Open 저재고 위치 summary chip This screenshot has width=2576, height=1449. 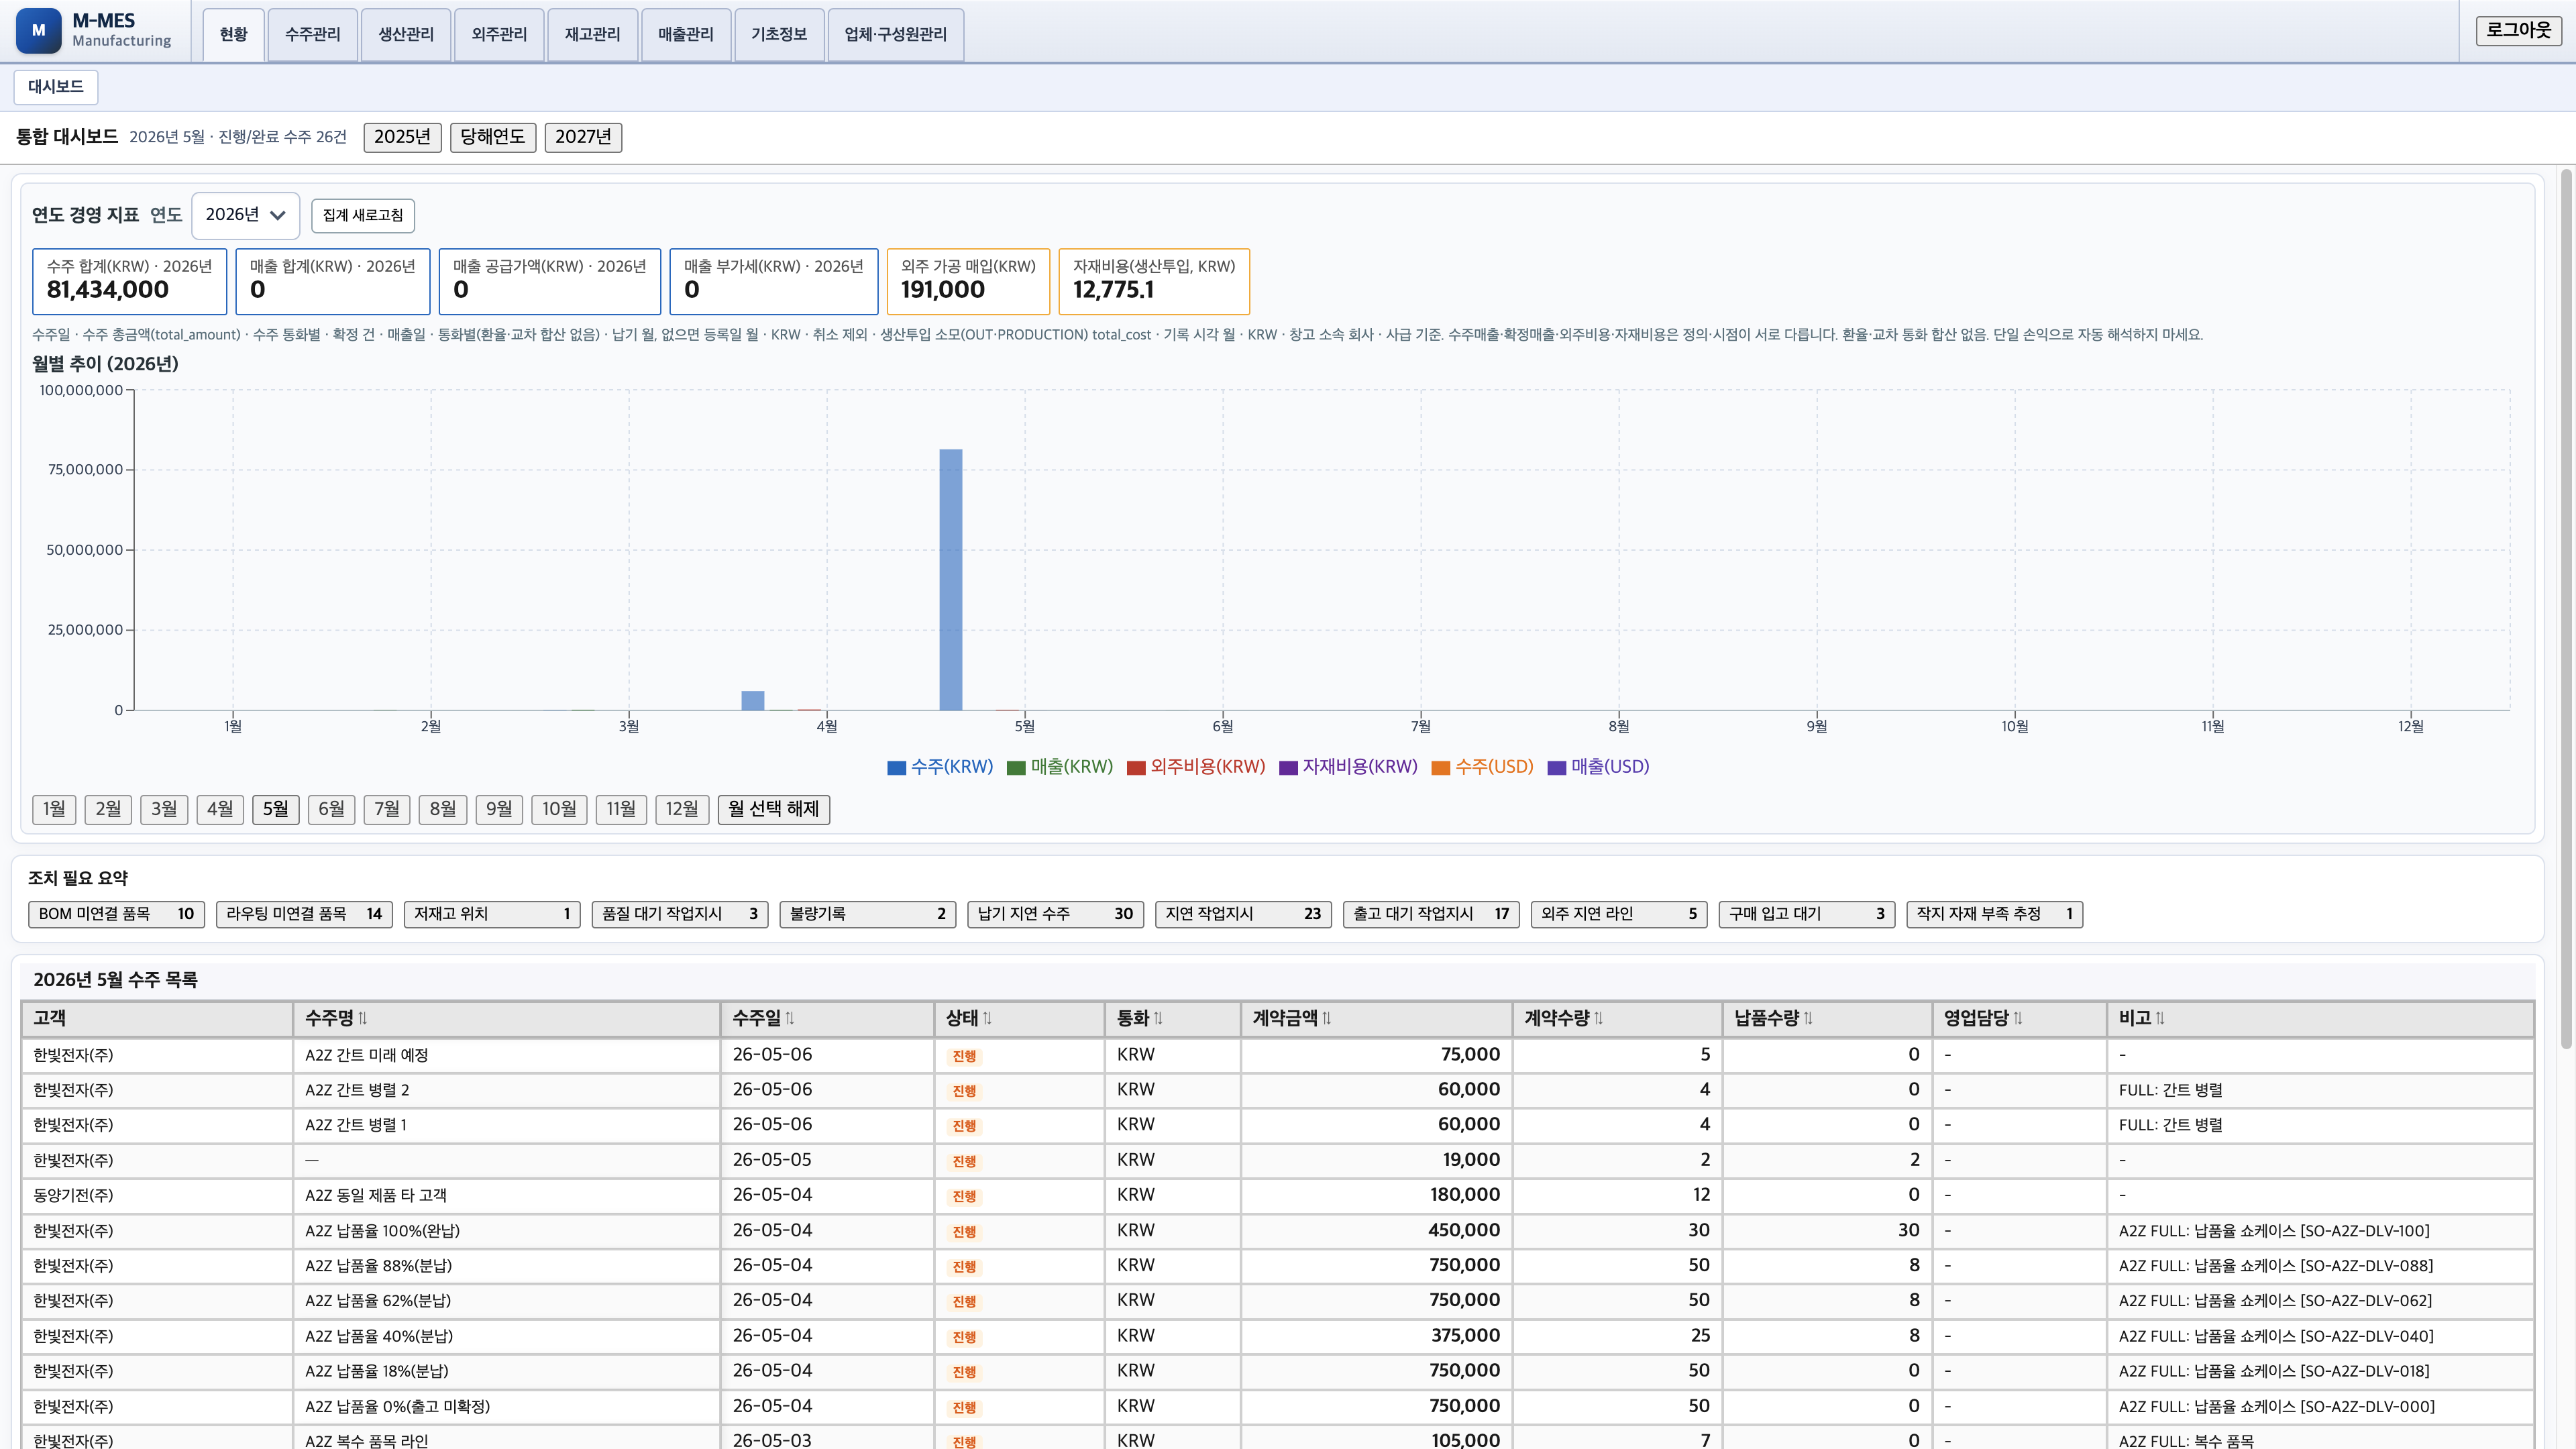[x=492, y=914]
